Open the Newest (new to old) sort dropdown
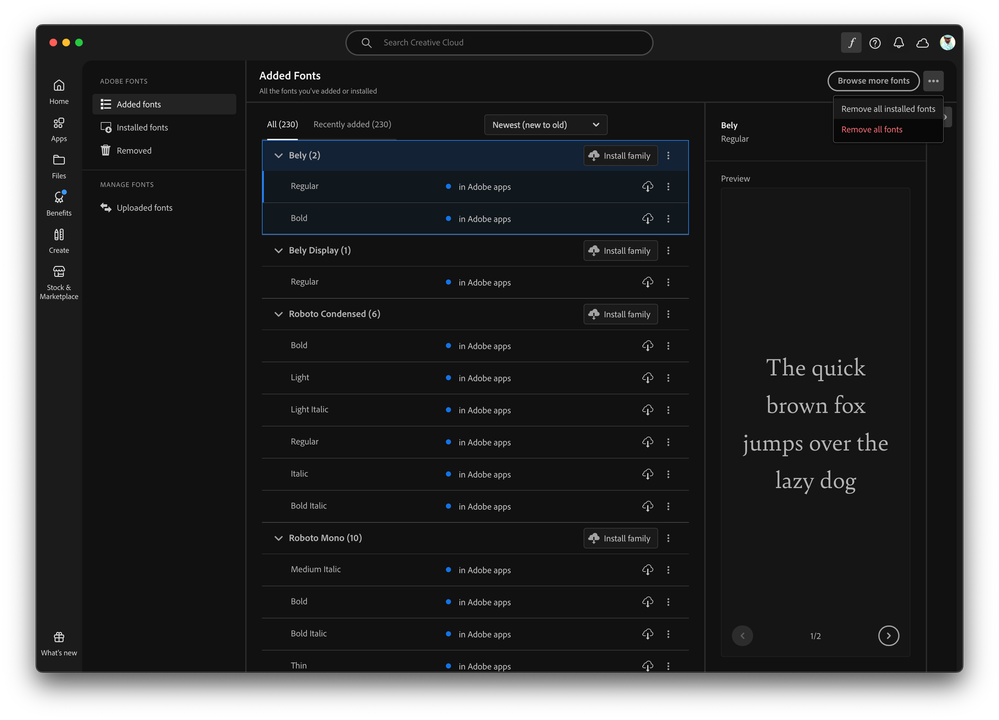 click(545, 125)
